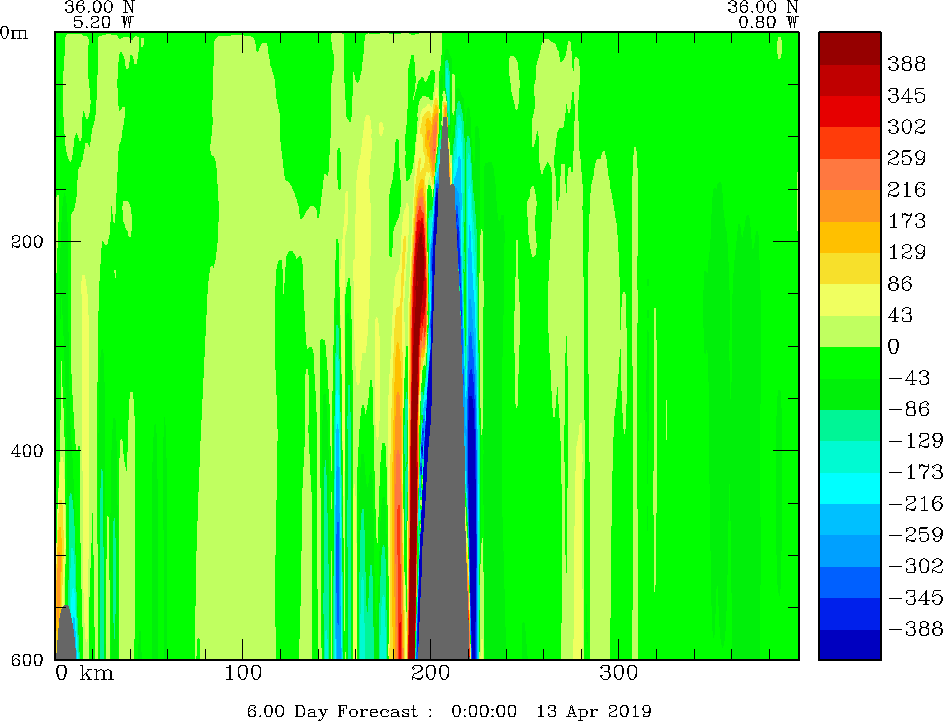
Task: Click the orange-red swatch between 259 and 302
Action: tap(850, 143)
